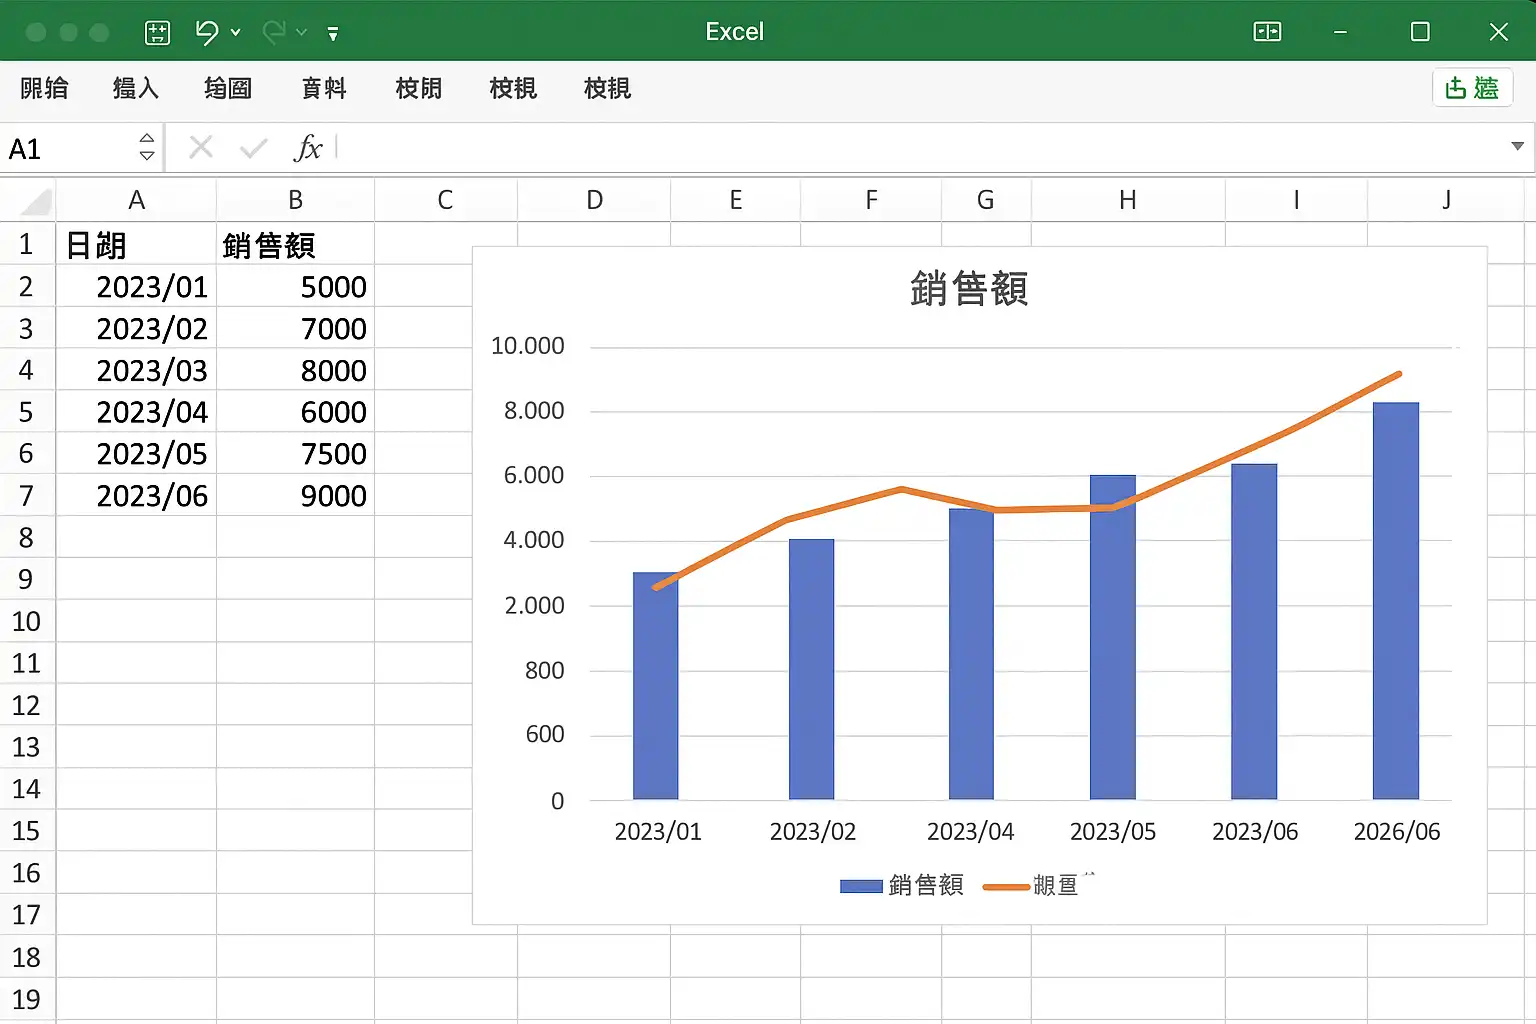Open the second ribbon tab

[135, 88]
